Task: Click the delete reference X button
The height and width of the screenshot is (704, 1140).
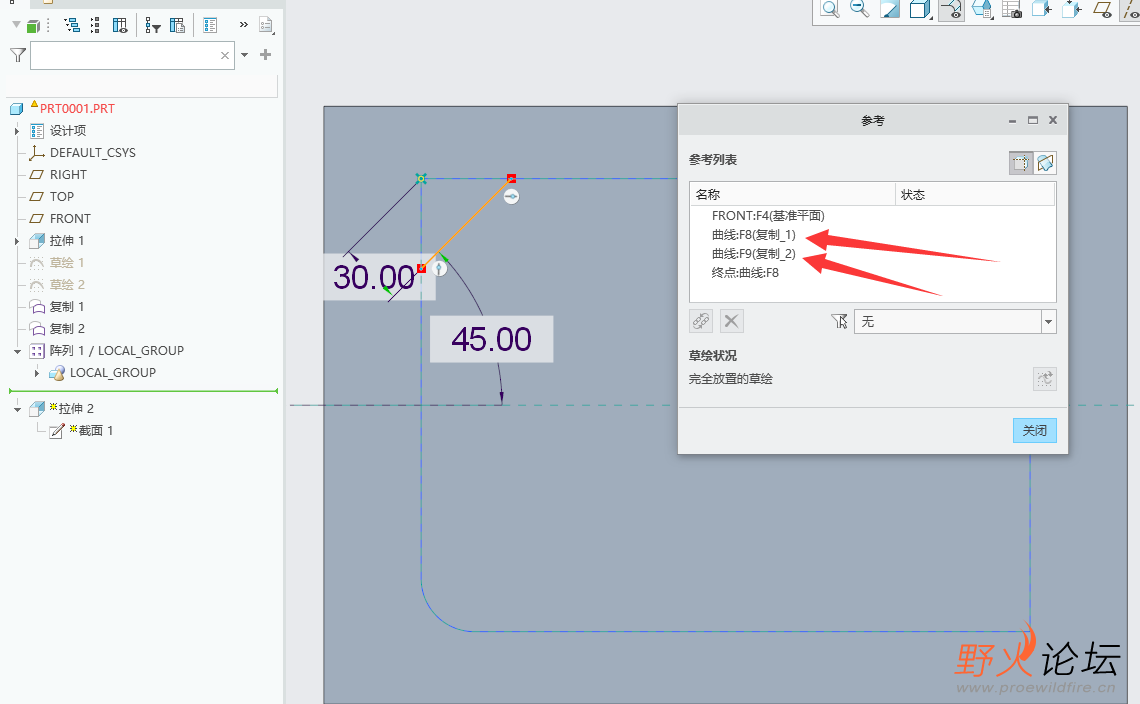Action: pyautogui.click(x=731, y=321)
